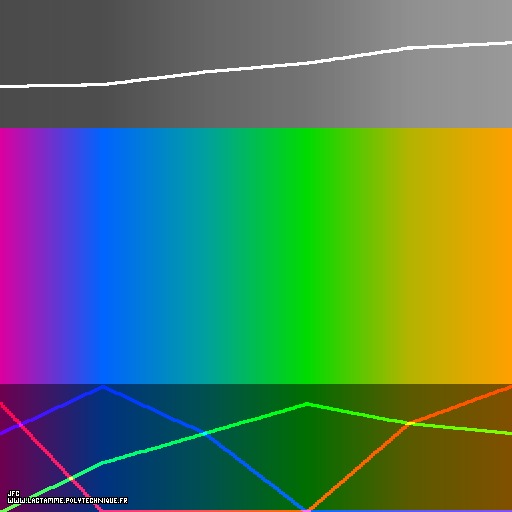The height and width of the screenshot is (512, 512).
Task: Pick the crossing of blue and green curves
Action: (x=204, y=433)
